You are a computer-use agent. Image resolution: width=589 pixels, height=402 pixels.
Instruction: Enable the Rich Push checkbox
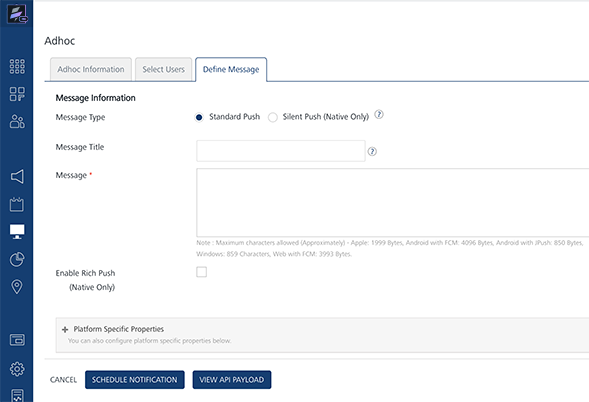(x=201, y=272)
